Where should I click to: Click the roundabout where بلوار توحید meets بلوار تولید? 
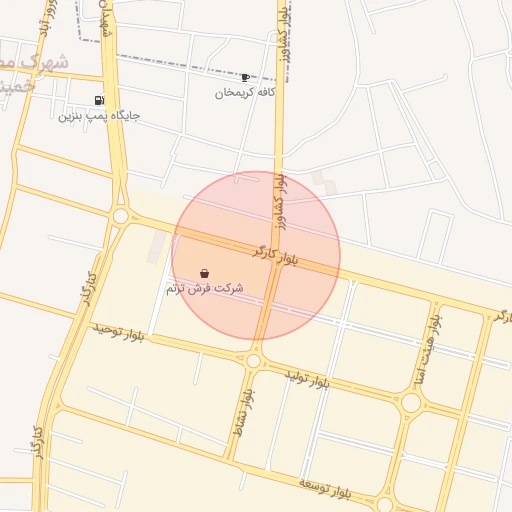pyautogui.click(x=254, y=361)
